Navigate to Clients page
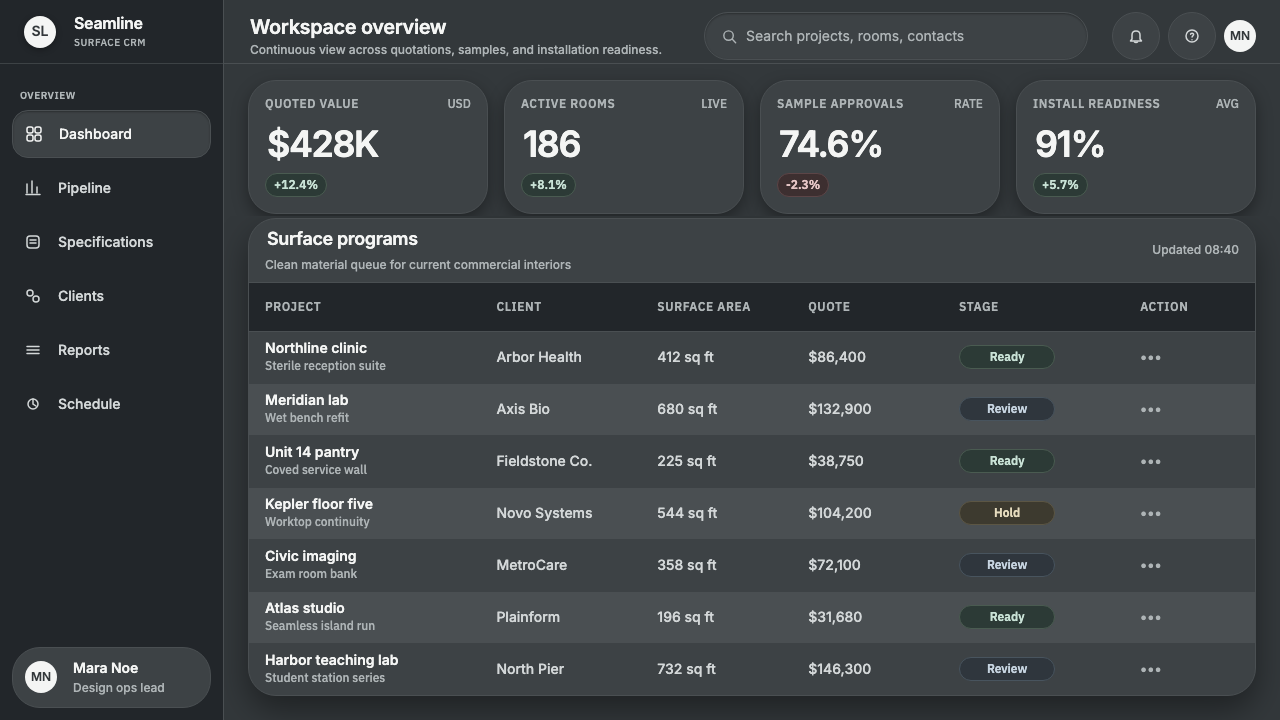The width and height of the screenshot is (1280, 720). point(111,296)
